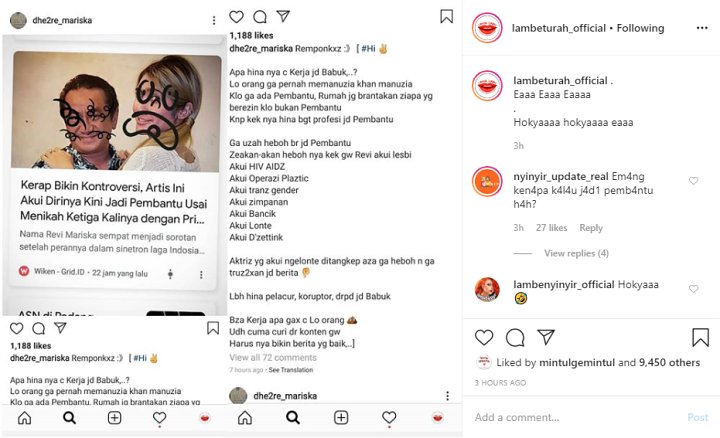
Task: Like nyinyir_update_real's comment with small heart
Action: [x=693, y=181]
